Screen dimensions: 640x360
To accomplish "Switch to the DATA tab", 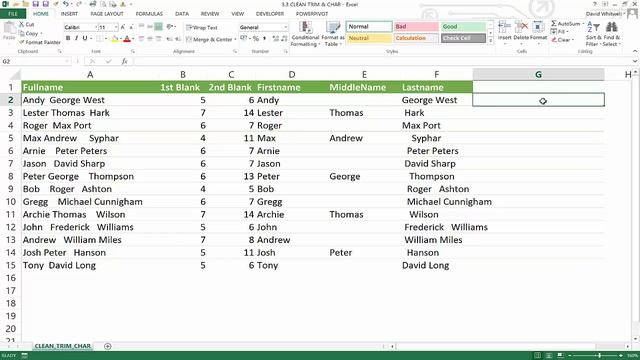I will click(182, 14).
